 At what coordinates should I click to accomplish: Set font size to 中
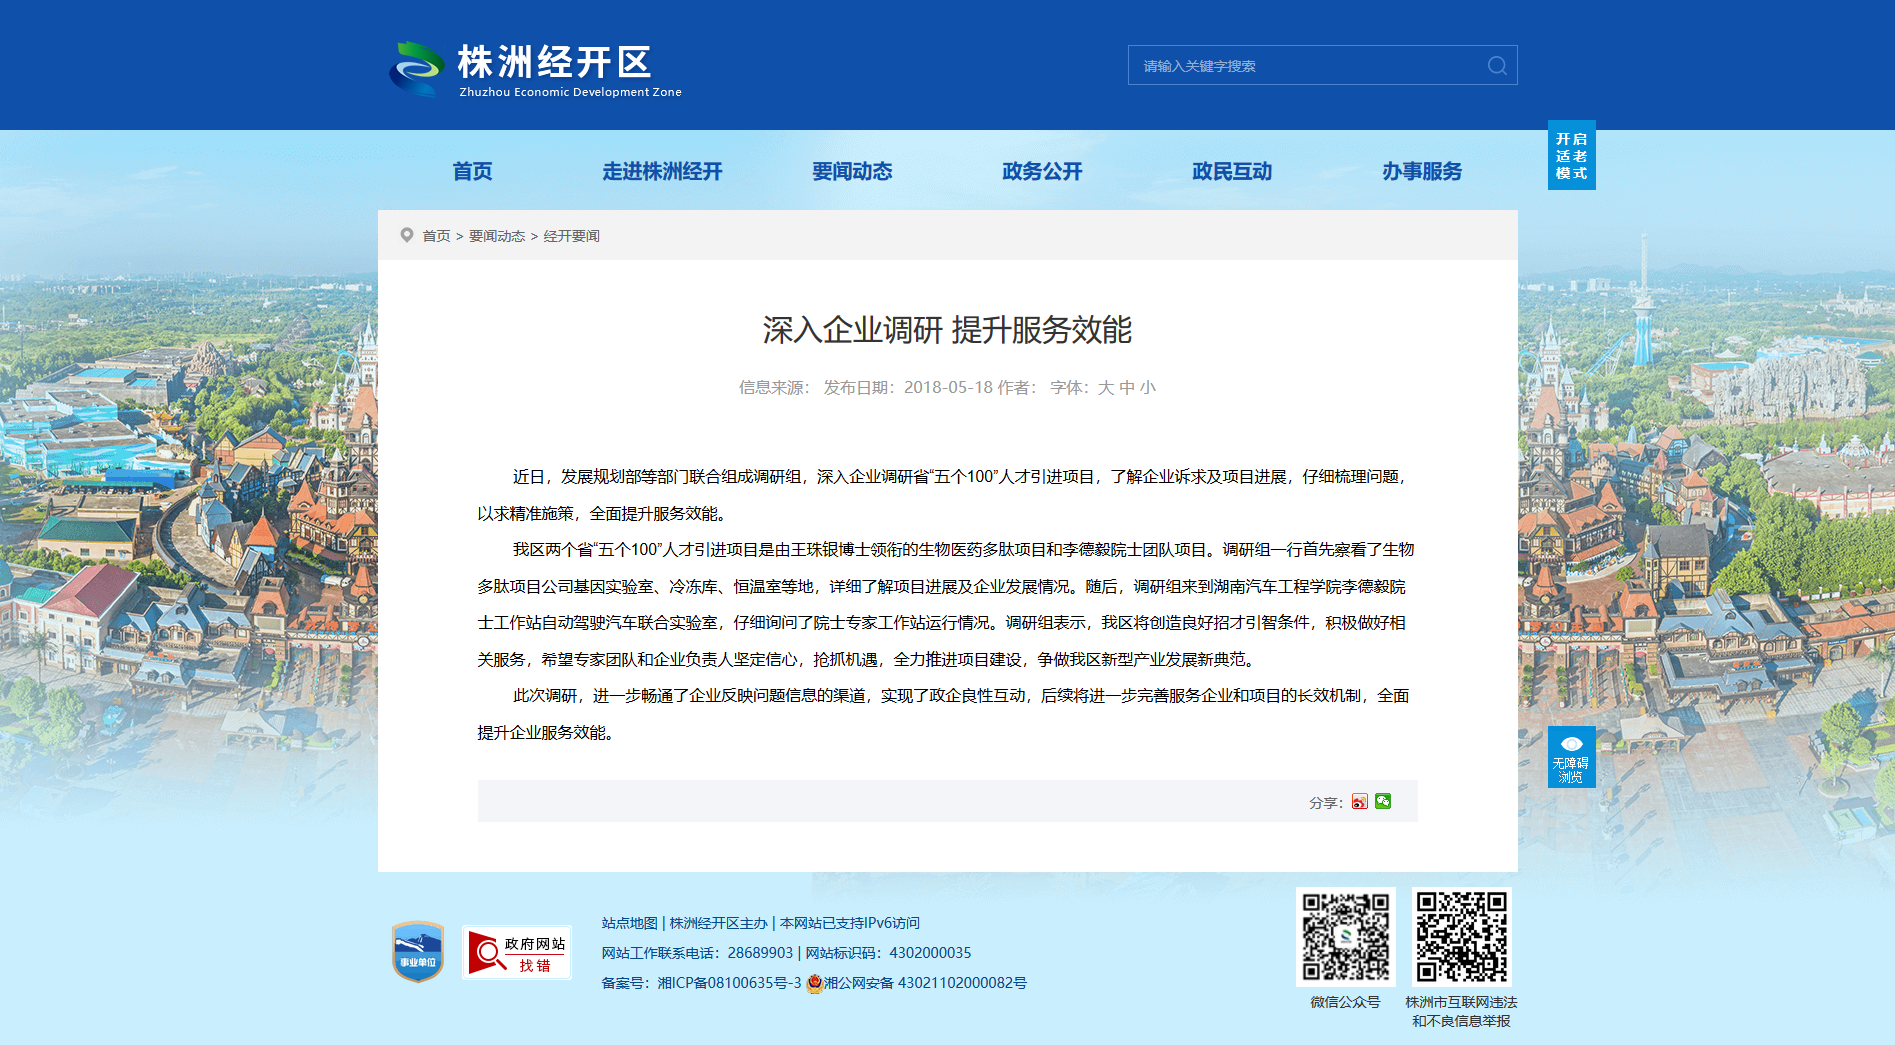[1126, 387]
